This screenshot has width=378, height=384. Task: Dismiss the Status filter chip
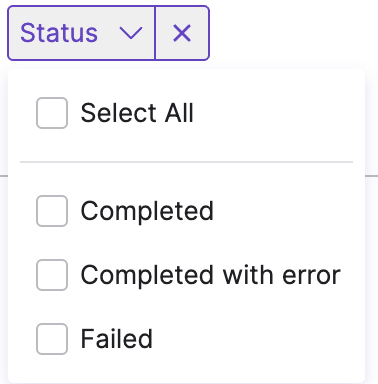pos(182,33)
